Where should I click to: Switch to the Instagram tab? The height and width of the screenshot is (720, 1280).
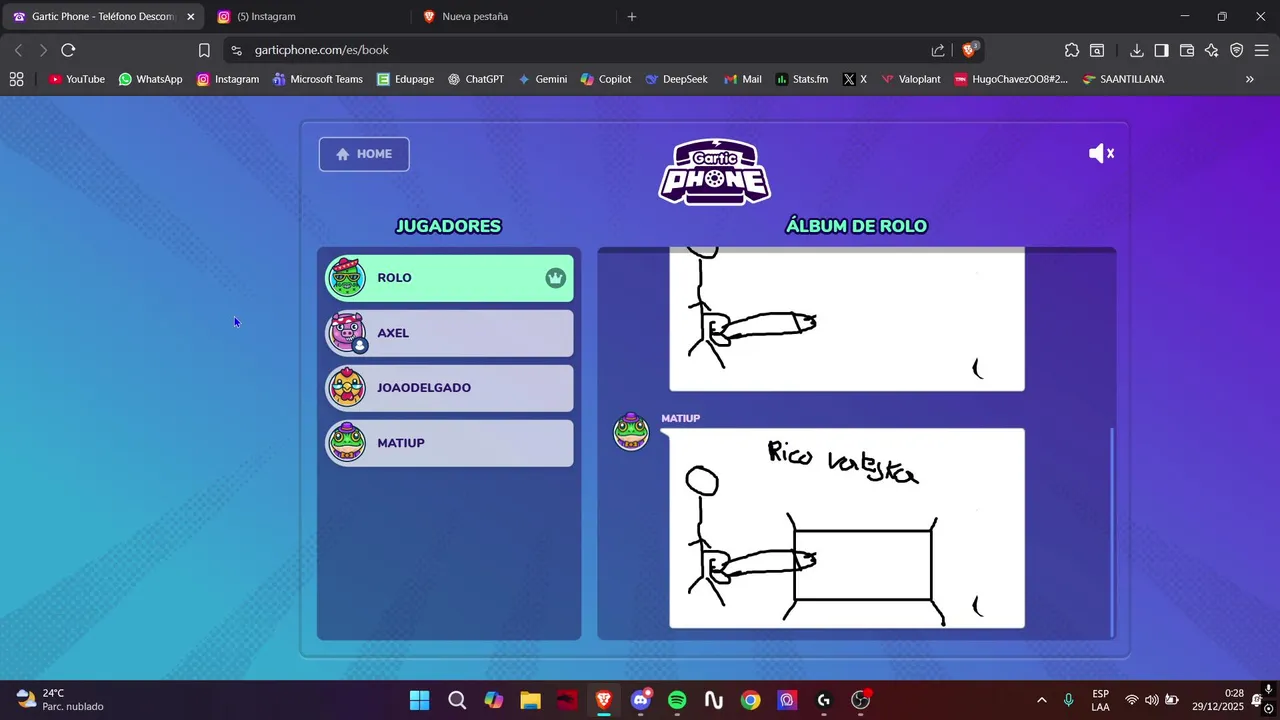click(x=306, y=17)
